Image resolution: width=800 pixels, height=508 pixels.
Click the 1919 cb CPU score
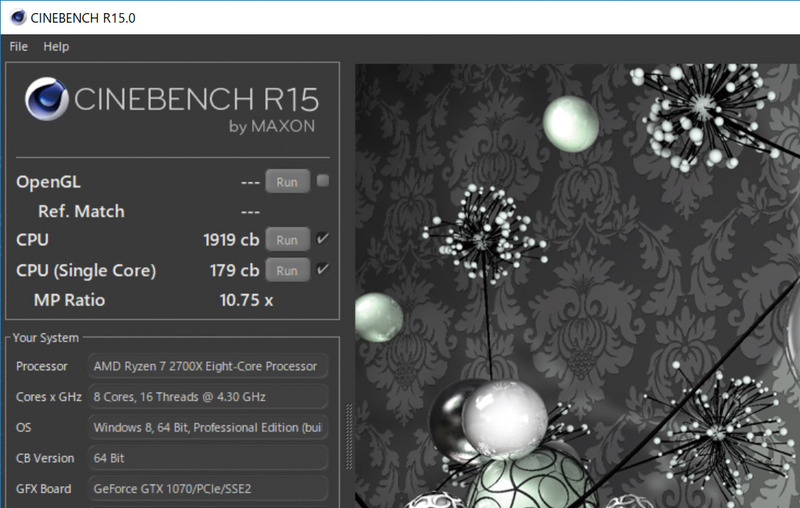click(x=231, y=240)
